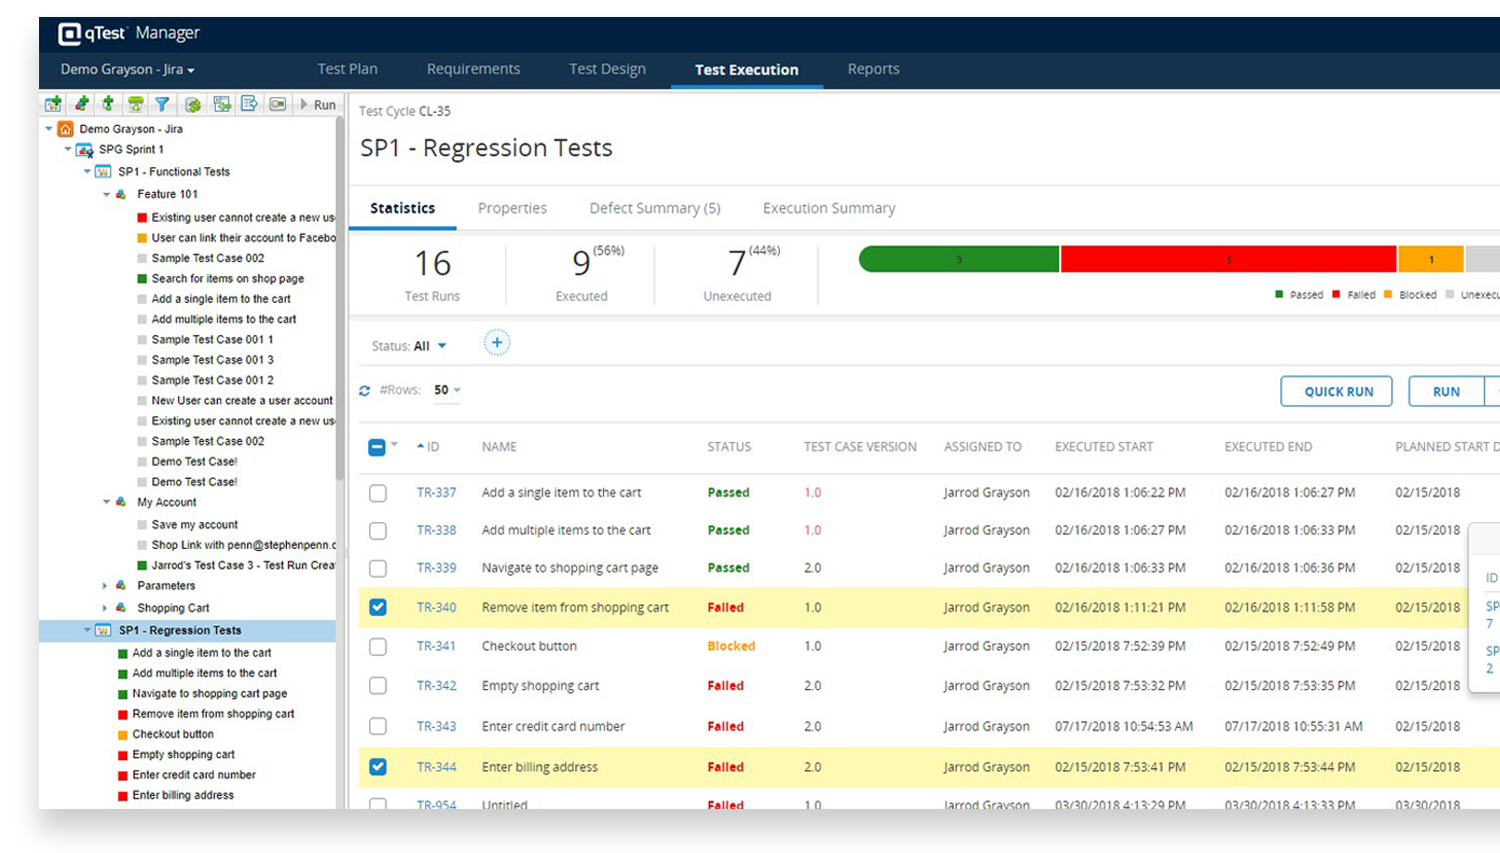
Task: Switch to the Test Design tab
Action: point(607,69)
